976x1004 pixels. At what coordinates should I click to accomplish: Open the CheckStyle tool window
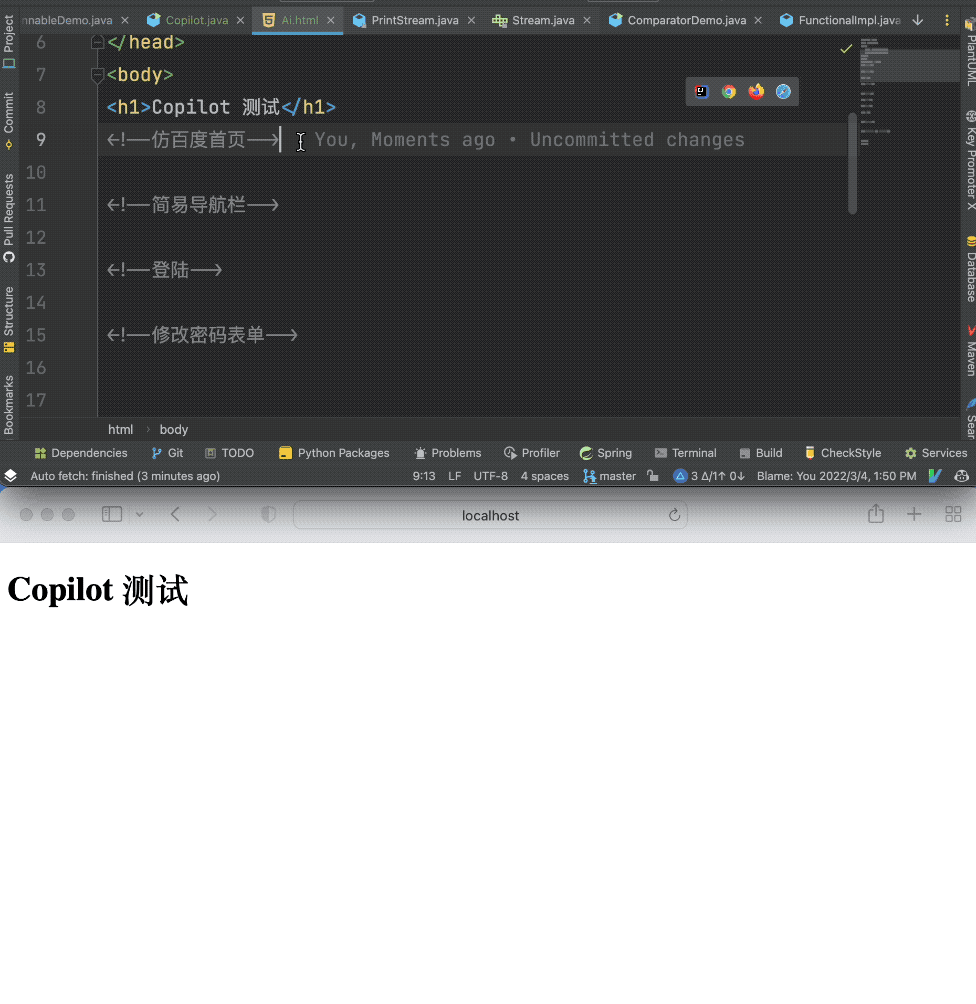[843, 453]
